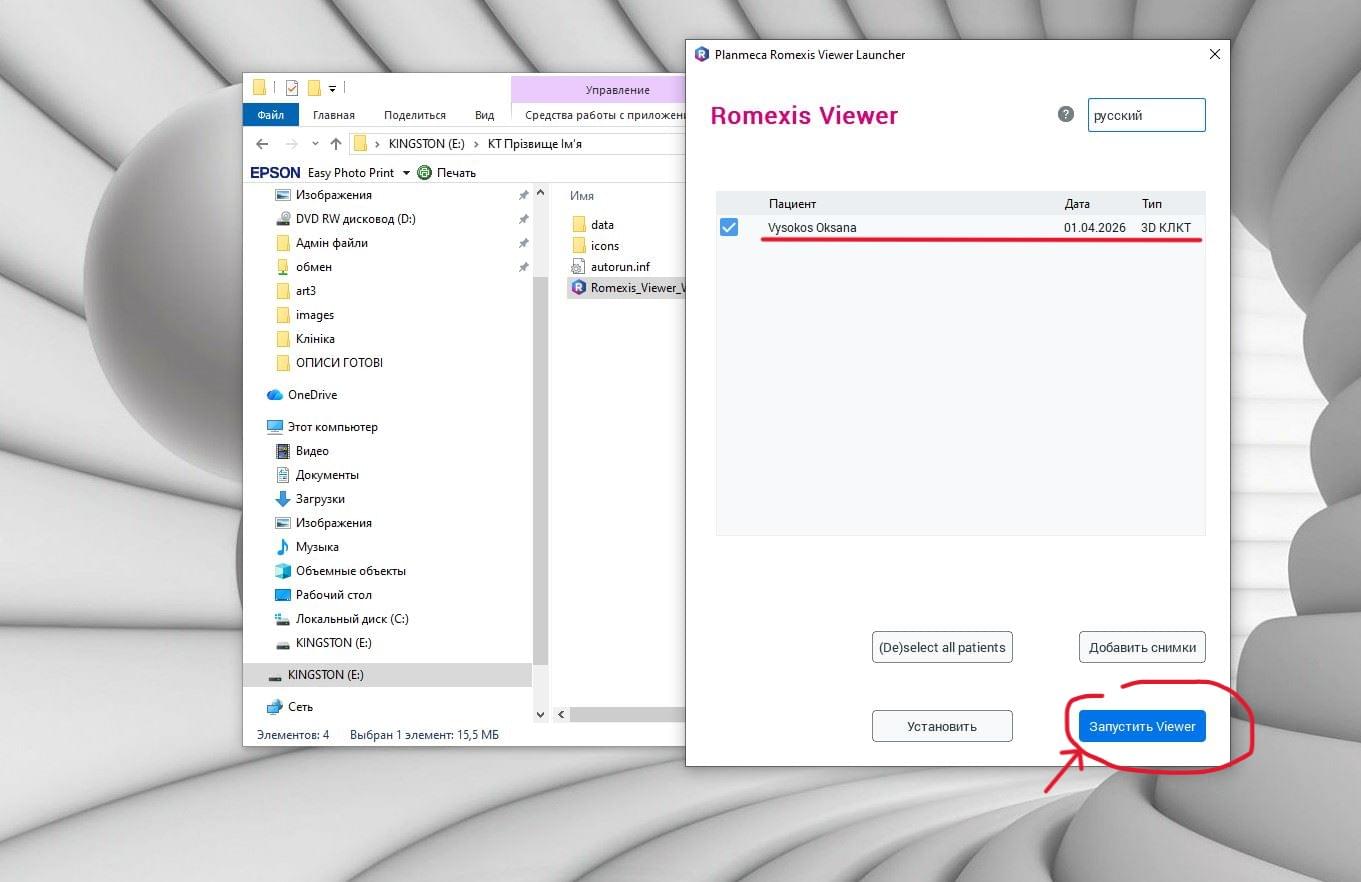Click the Up directory arrow
1361x882 pixels.
point(336,144)
